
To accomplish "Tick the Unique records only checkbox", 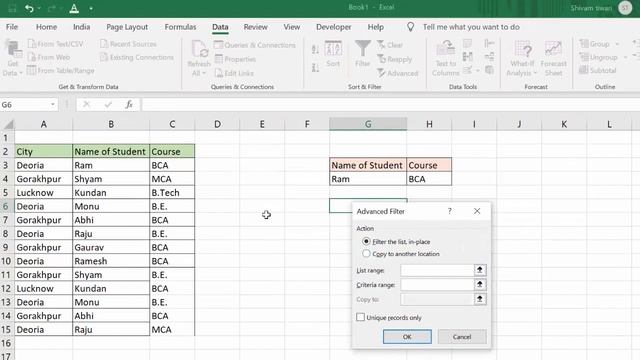I will click(x=360, y=317).
